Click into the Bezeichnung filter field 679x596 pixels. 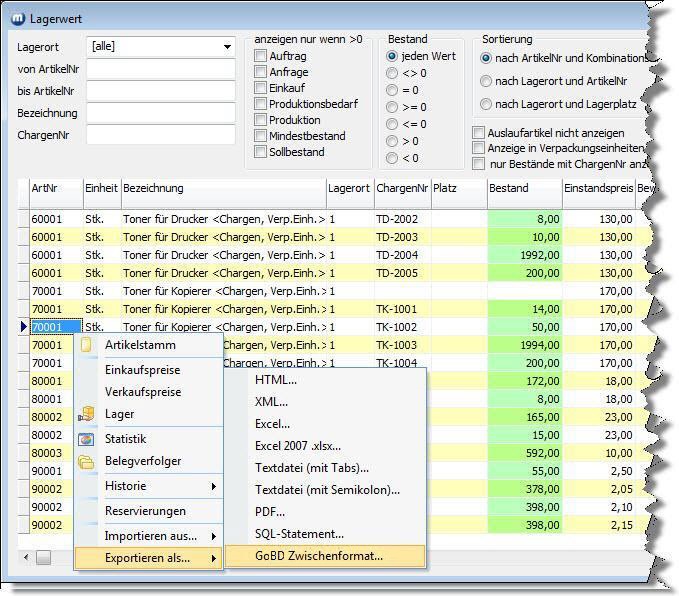(160, 113)
